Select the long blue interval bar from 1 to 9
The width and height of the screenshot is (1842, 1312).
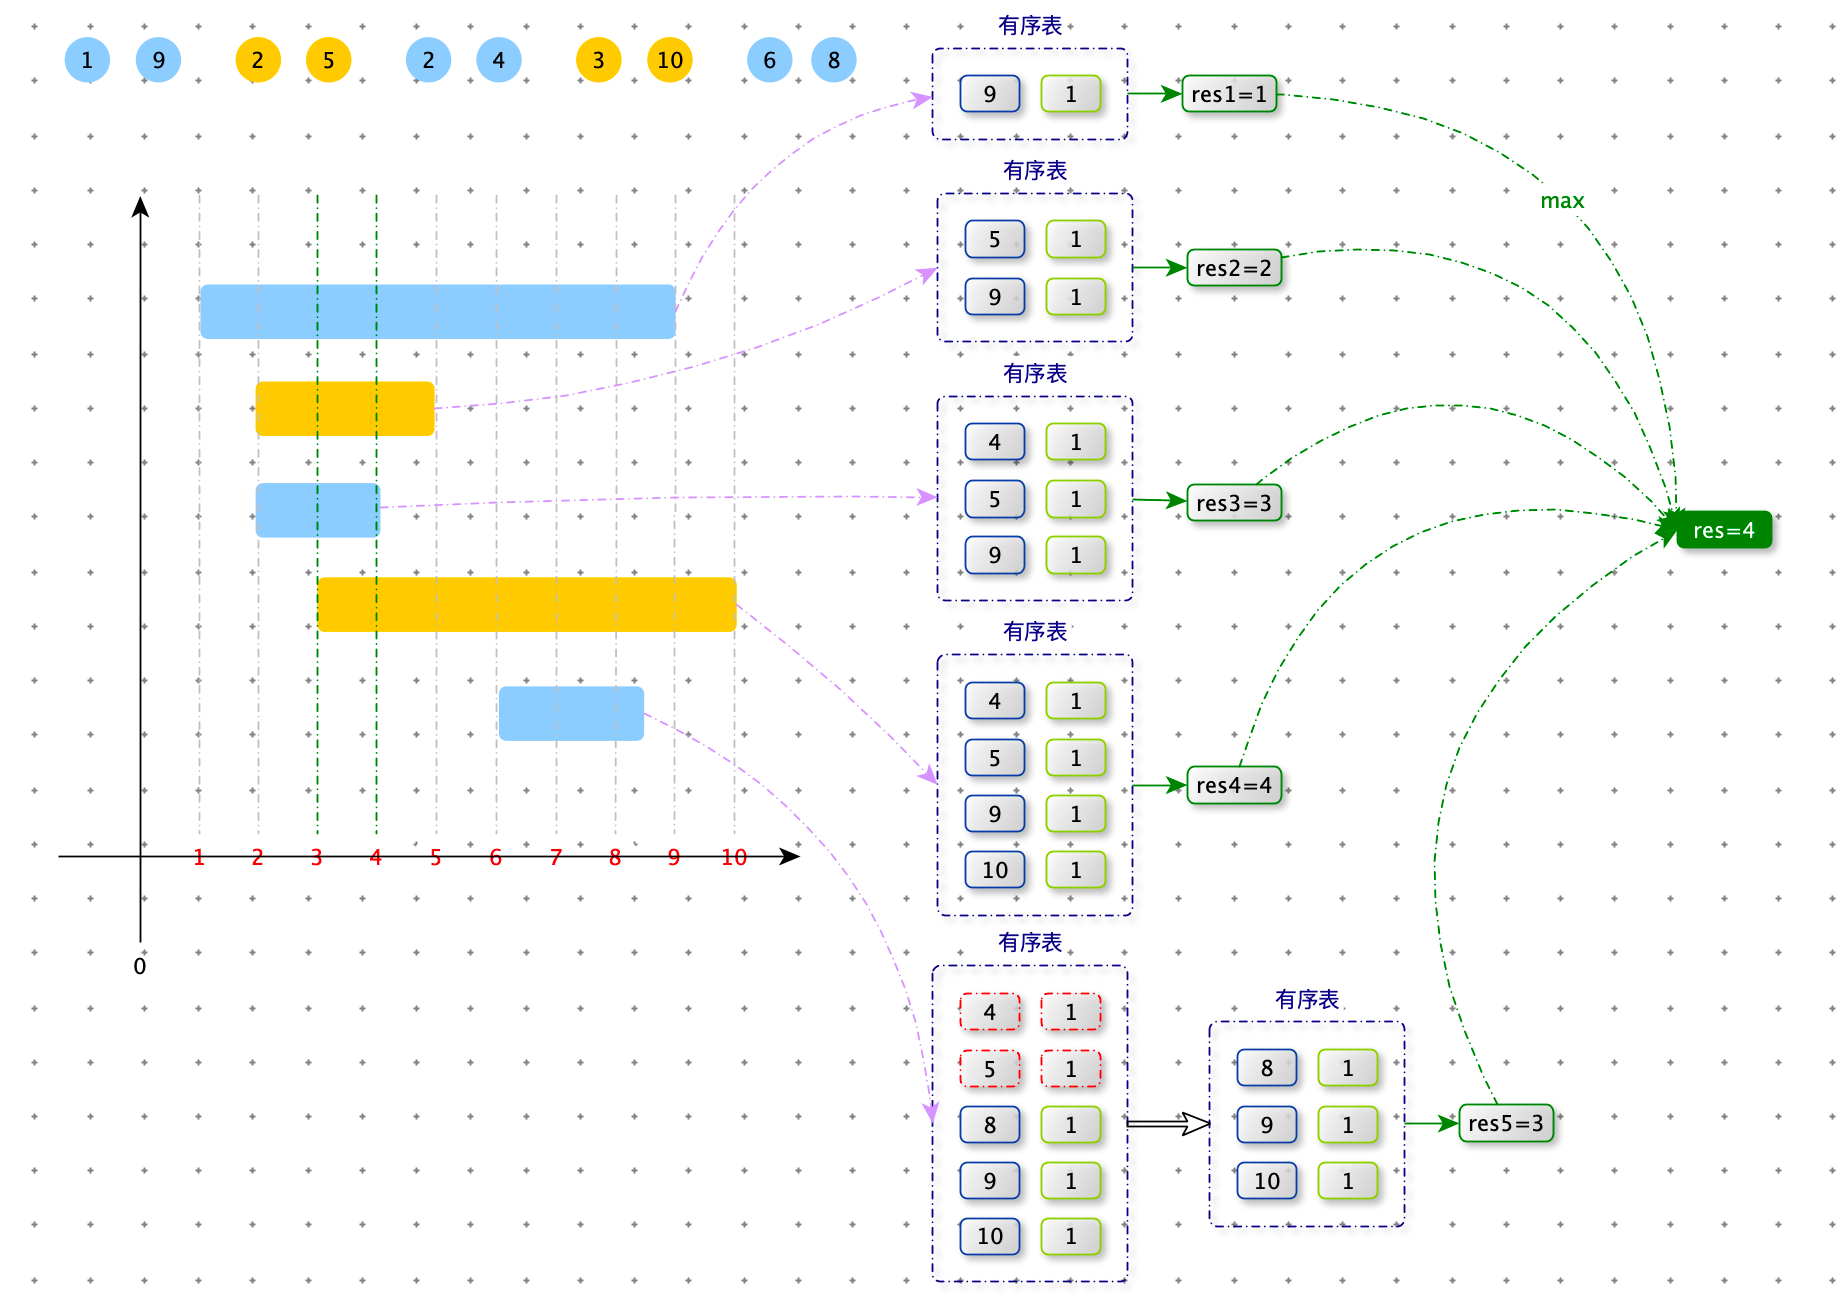[438, 311]
